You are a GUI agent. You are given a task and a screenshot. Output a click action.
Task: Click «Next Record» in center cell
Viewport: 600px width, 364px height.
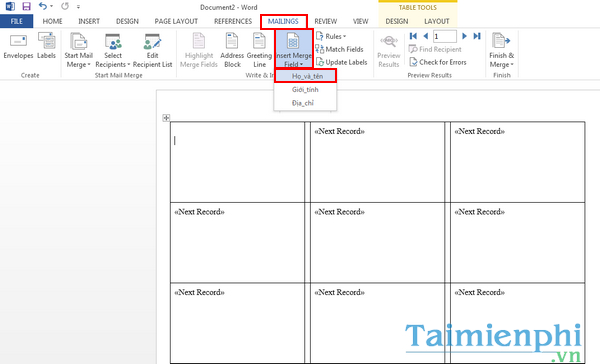pyautogui.click(x=339, y=212)
